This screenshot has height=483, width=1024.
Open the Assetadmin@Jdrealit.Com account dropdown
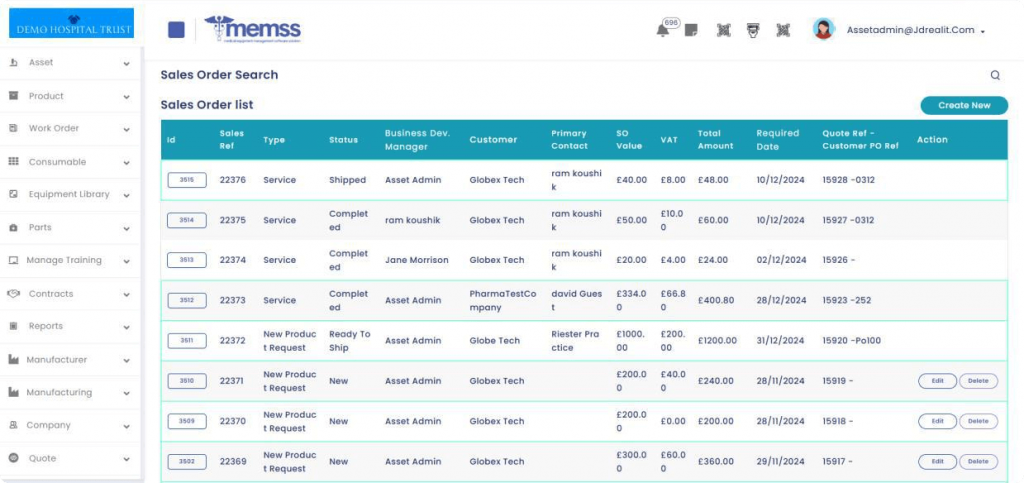click(x=916, y=30)
